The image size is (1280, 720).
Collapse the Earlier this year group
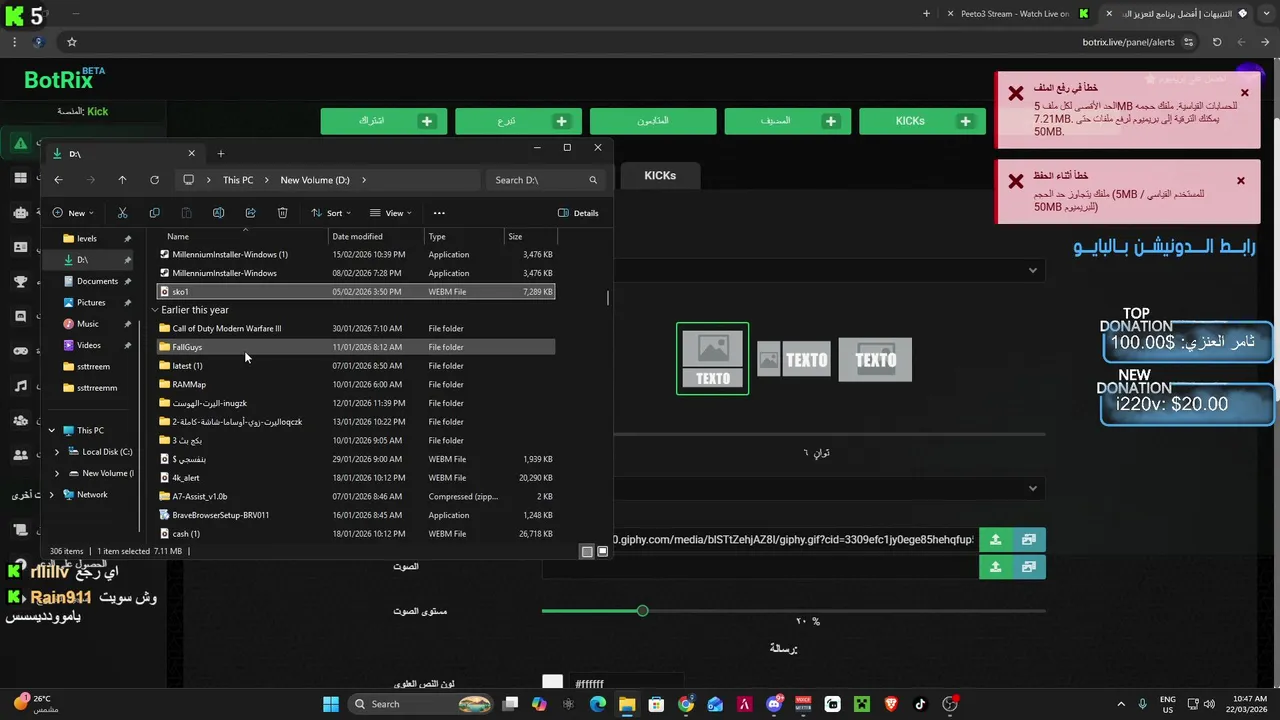(155, 310)
